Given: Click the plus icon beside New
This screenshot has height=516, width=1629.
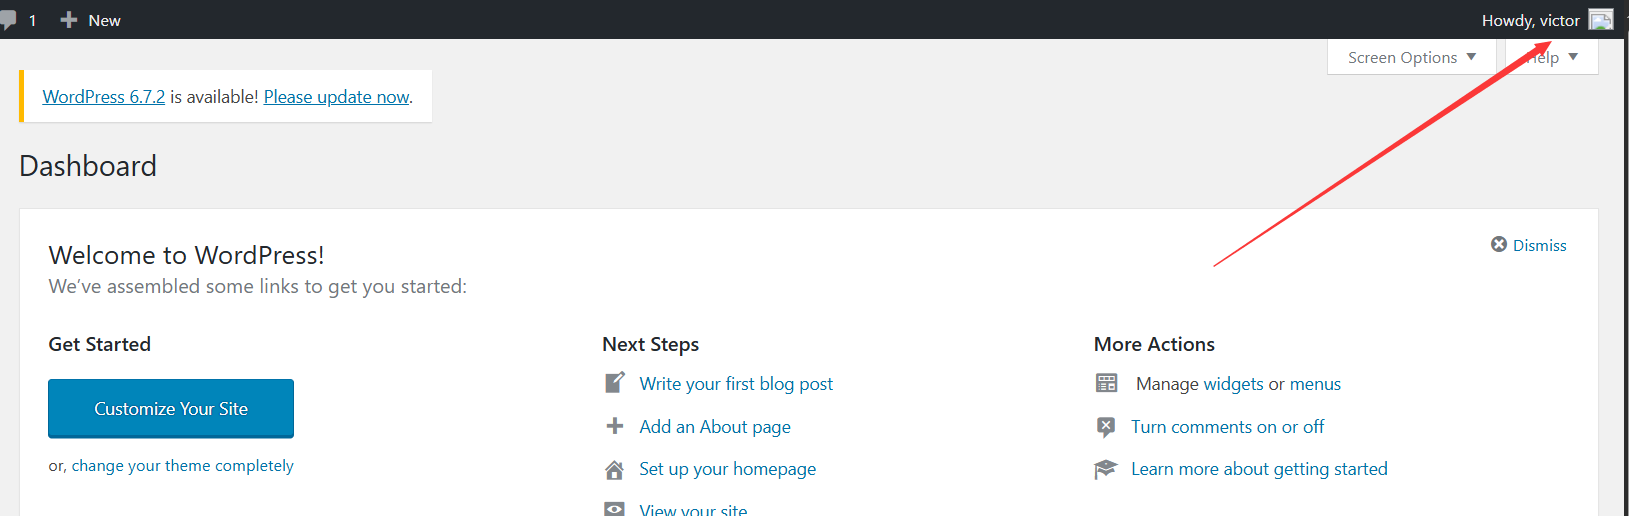Looking at the screenshot, I should tap(69, 20).
